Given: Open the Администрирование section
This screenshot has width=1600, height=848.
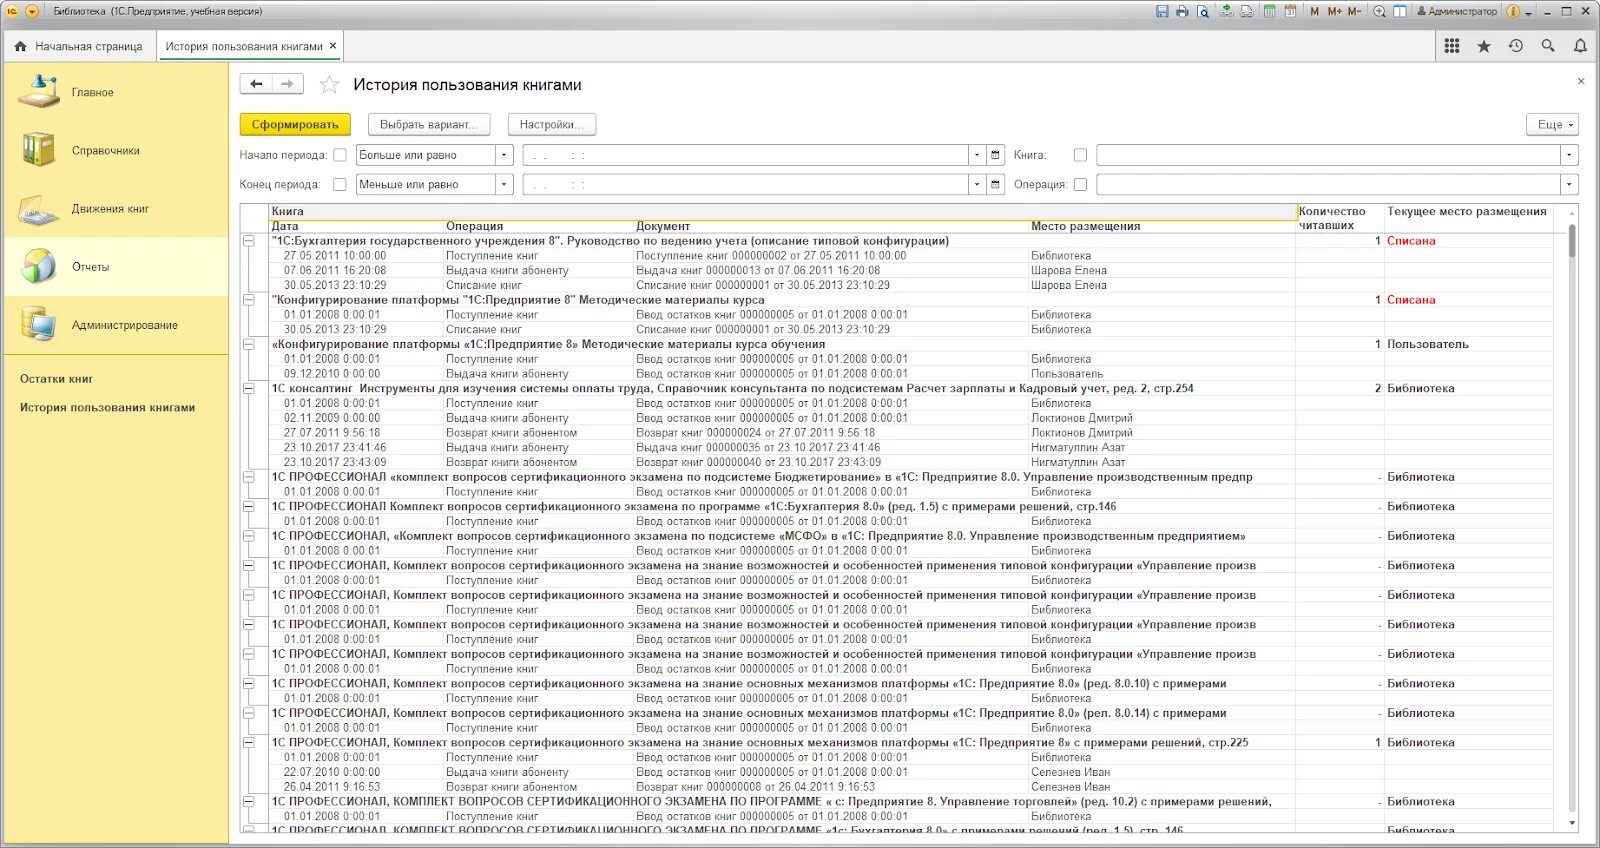Looking at the screenshot, I should tap(116, 325).
